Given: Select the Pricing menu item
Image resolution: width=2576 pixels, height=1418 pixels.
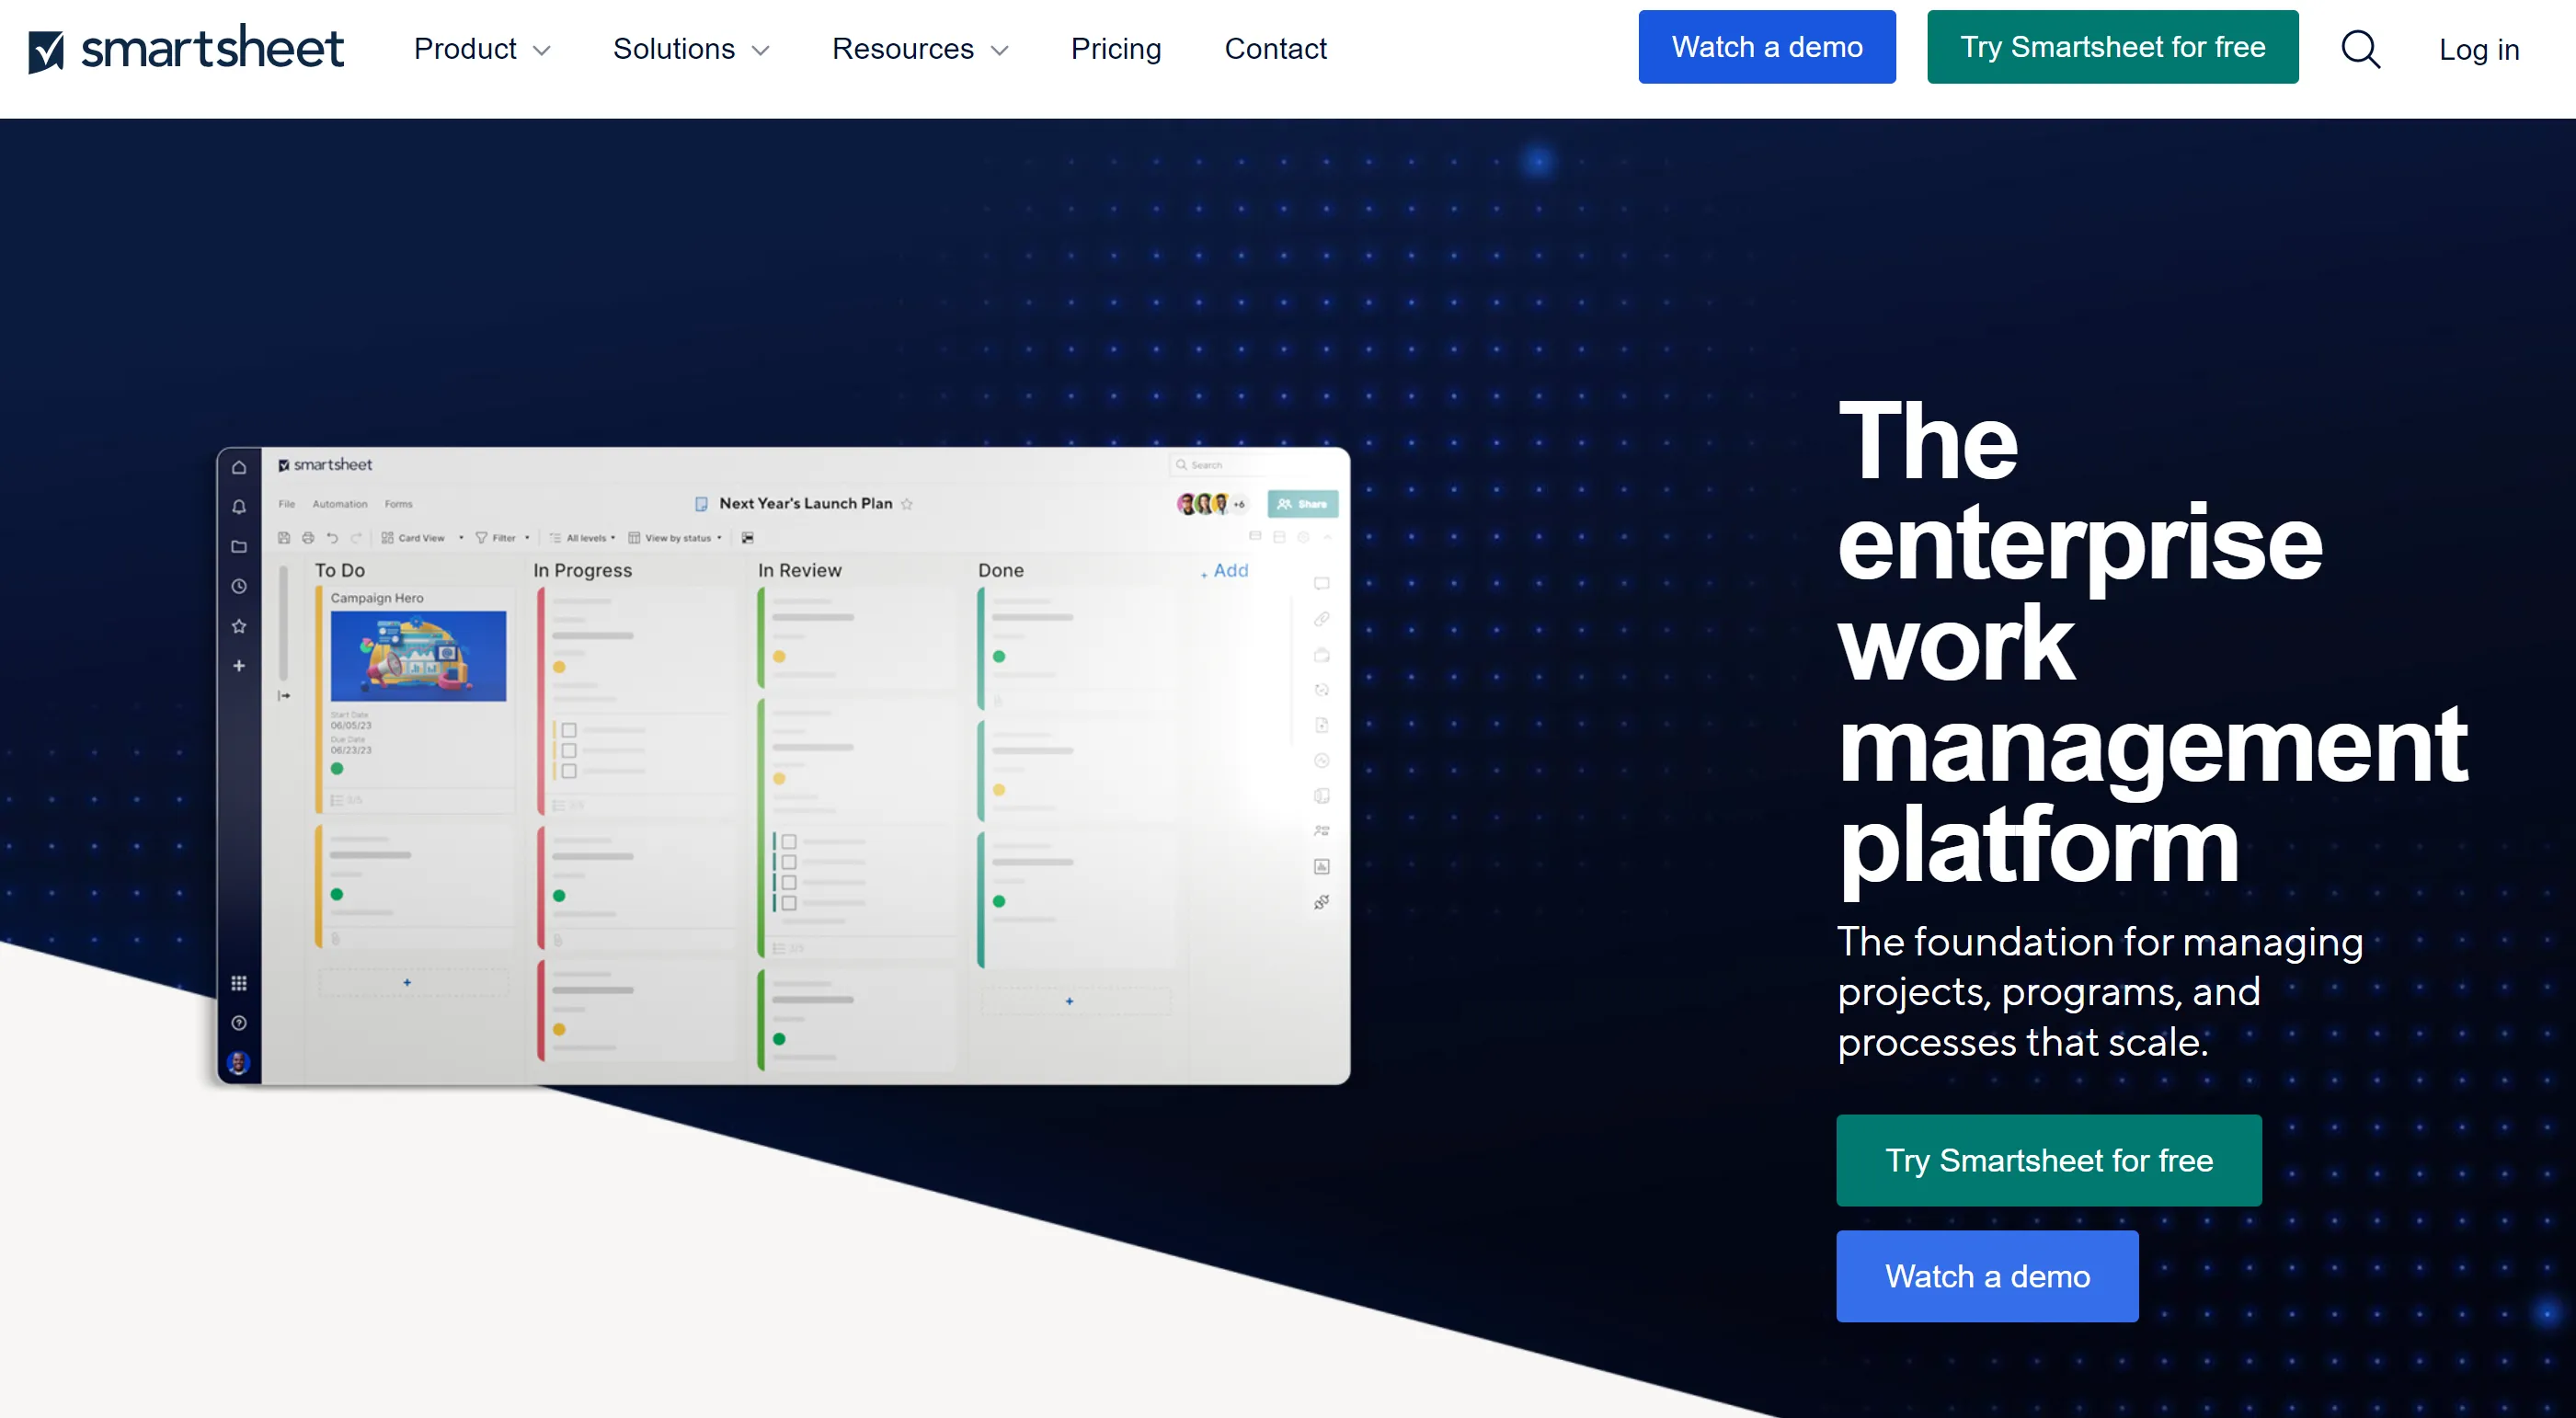Looking at the screenshot, I should [1115, 49].
